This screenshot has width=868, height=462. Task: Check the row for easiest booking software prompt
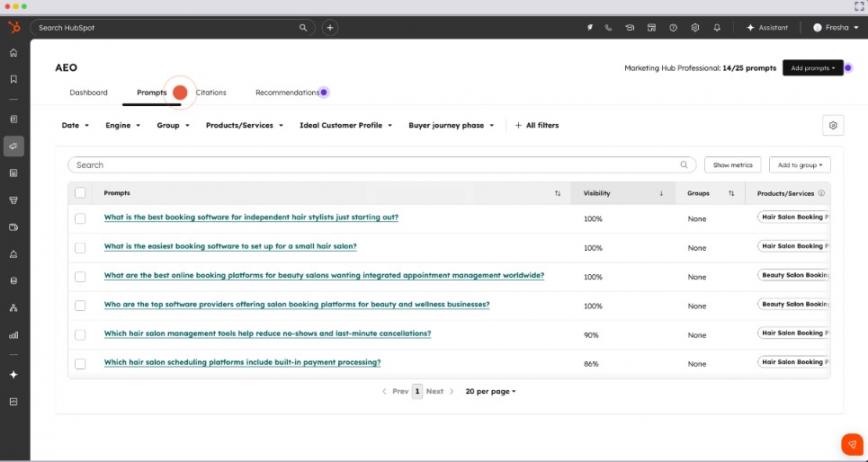(80, 248)
